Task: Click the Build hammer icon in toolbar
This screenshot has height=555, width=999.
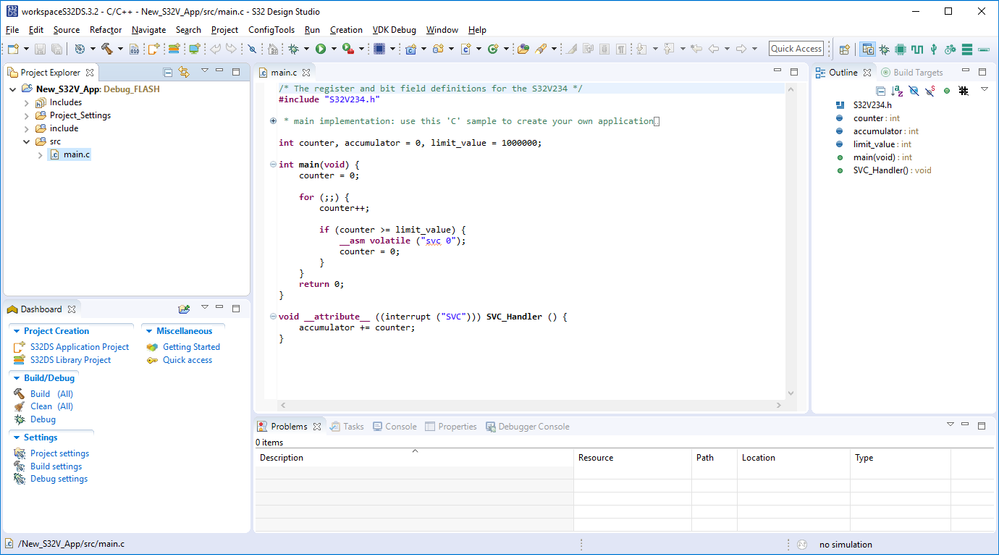Action: [105, 48]
